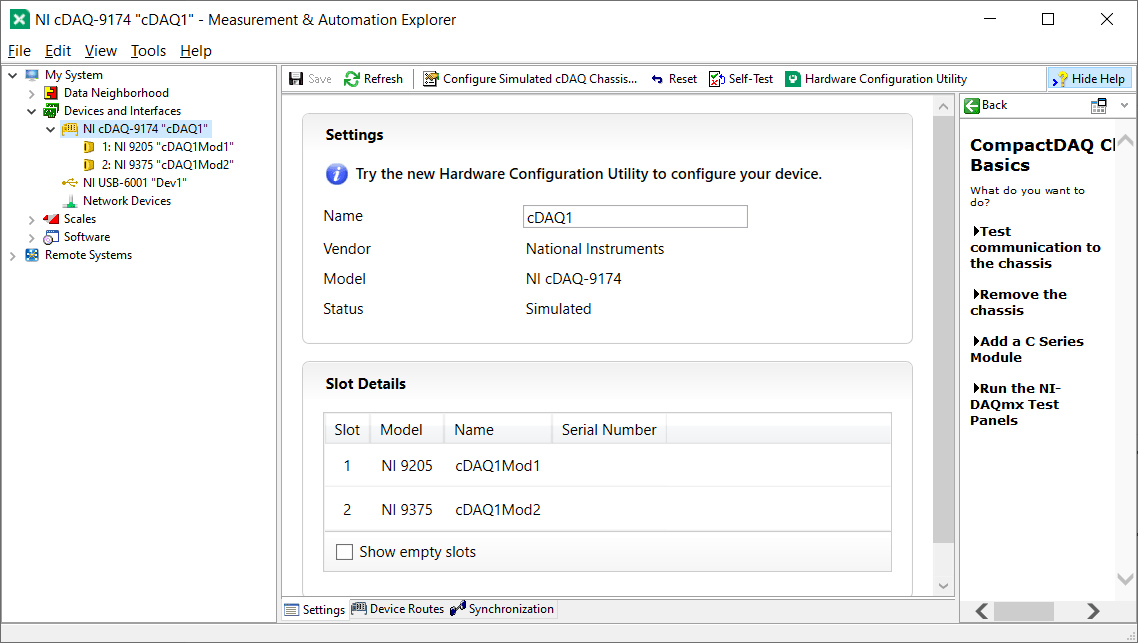This screenshot has width=1138, height=643.
Task: Open the Tools menu
Action: pos(147,50)
